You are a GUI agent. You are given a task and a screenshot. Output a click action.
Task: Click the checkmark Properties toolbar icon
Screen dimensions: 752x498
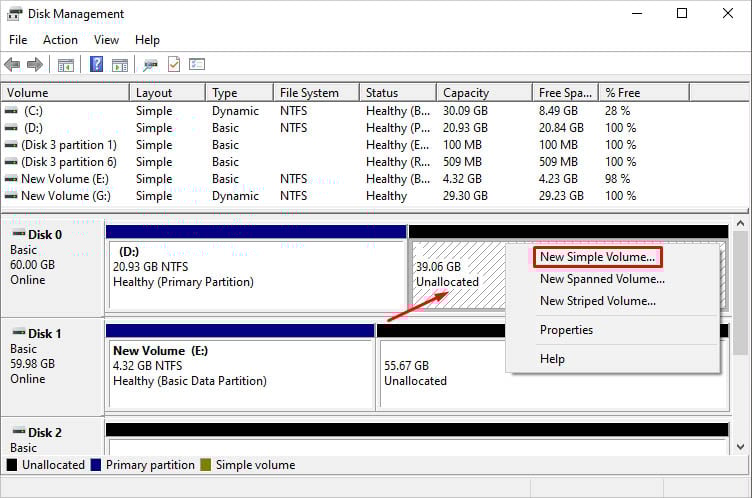pyautogui.click(x=174, y=65)
